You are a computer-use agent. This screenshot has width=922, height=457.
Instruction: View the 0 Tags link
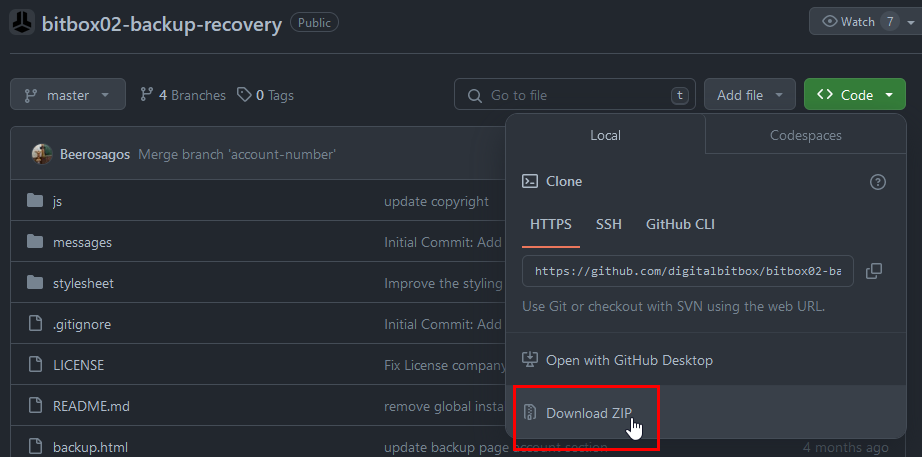pos(265,95)
